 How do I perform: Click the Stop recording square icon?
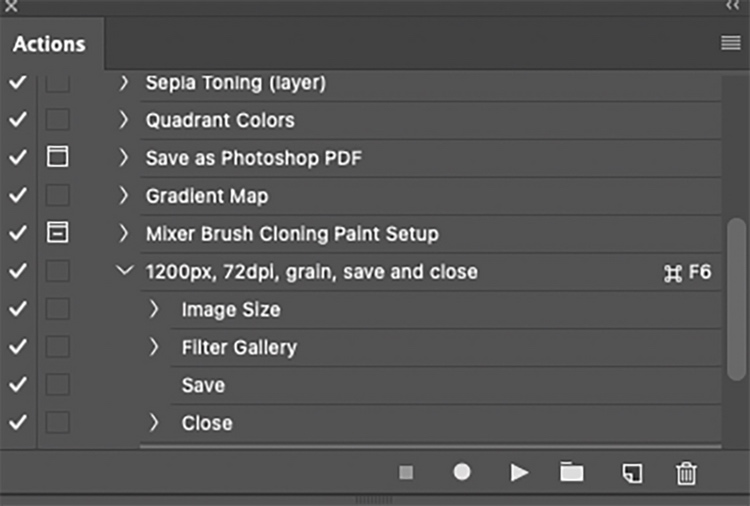(406, 473)
